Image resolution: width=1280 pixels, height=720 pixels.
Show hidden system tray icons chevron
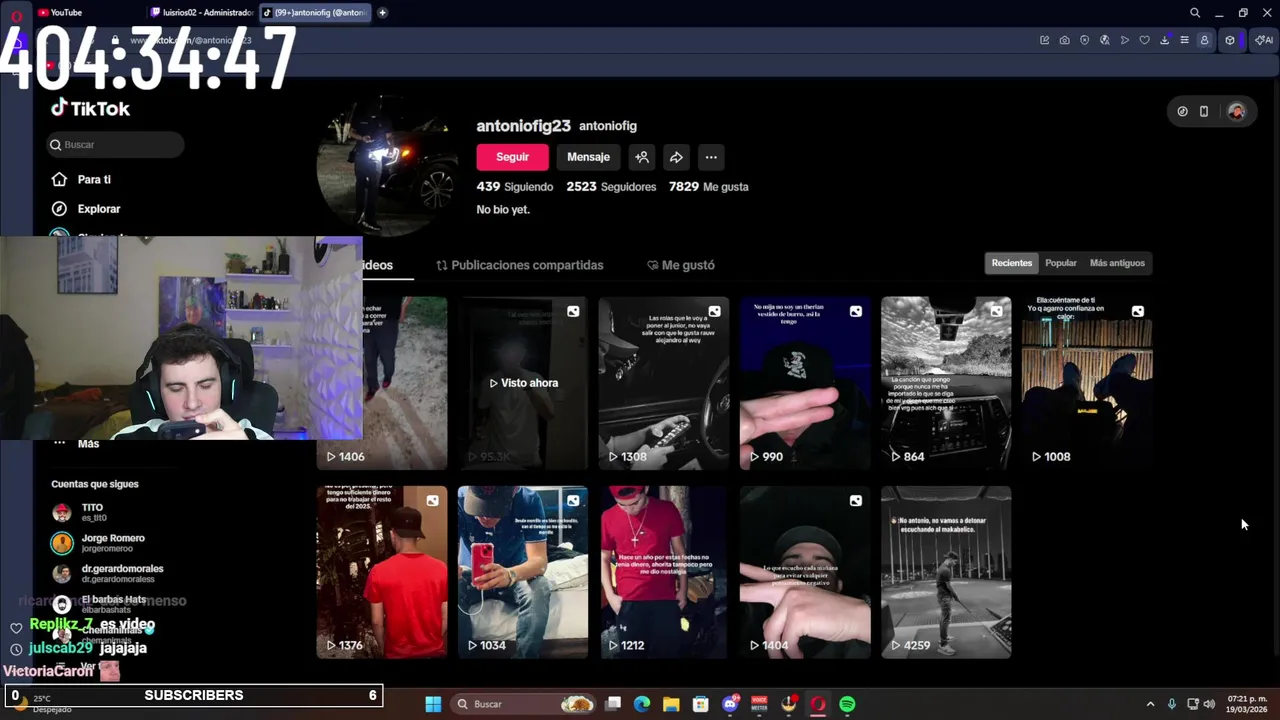coord(1150,704)
